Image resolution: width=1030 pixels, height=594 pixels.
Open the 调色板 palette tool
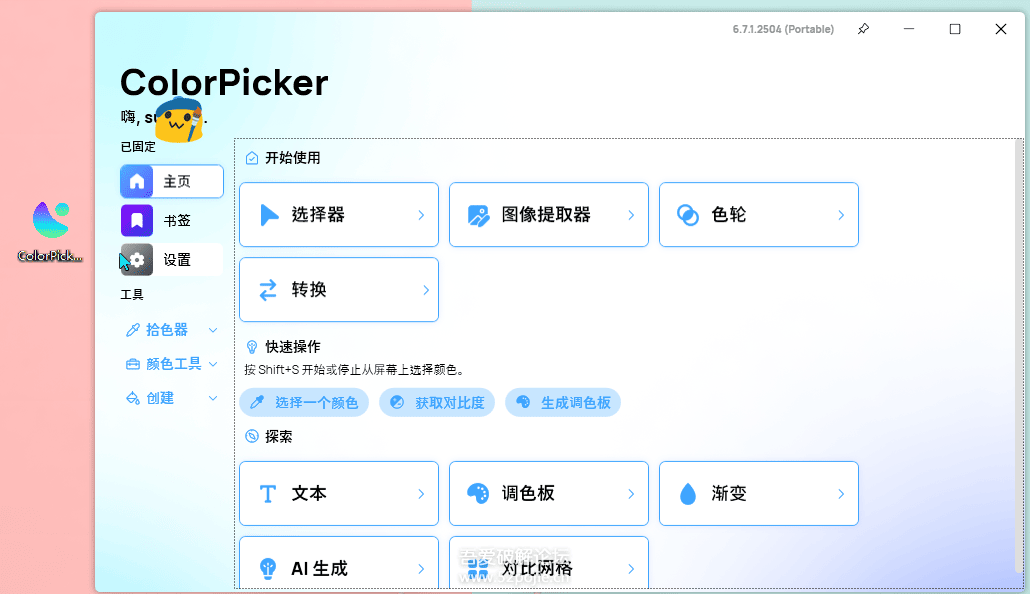tap(548, 493)
